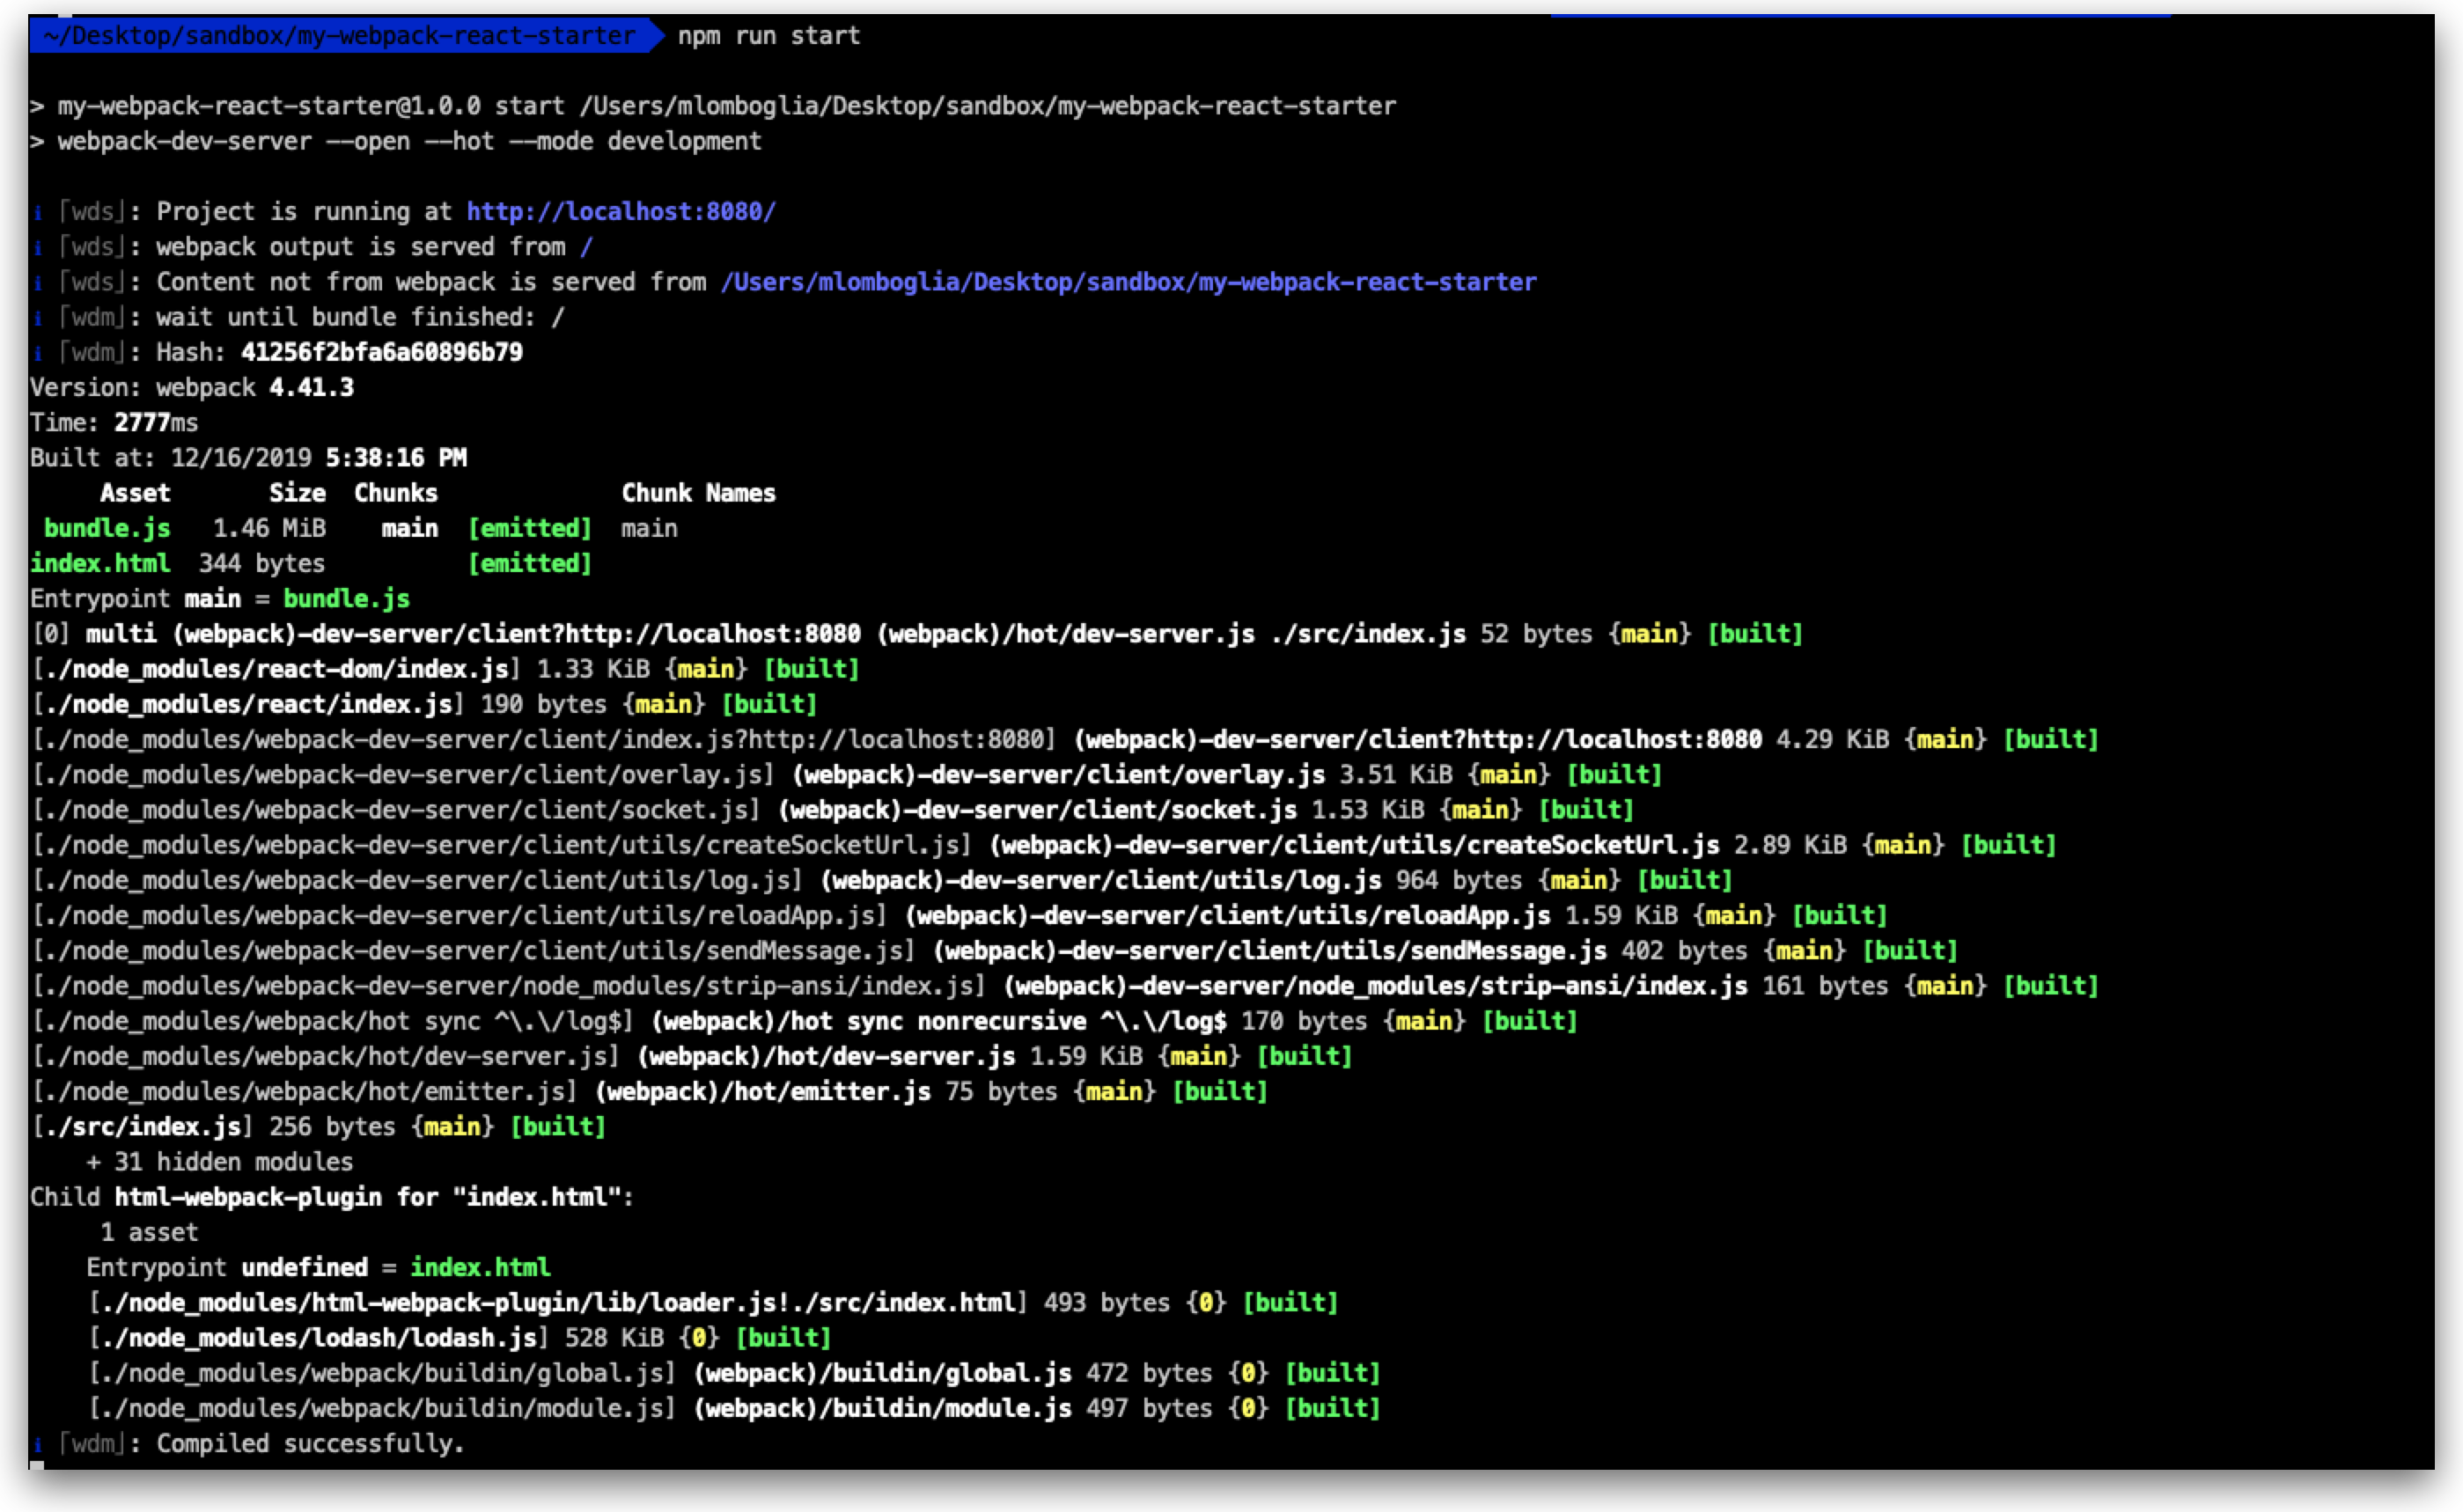2463x1512 pixels.
Task: Click the Compiled successfully message
Action: click(310, 1443)
